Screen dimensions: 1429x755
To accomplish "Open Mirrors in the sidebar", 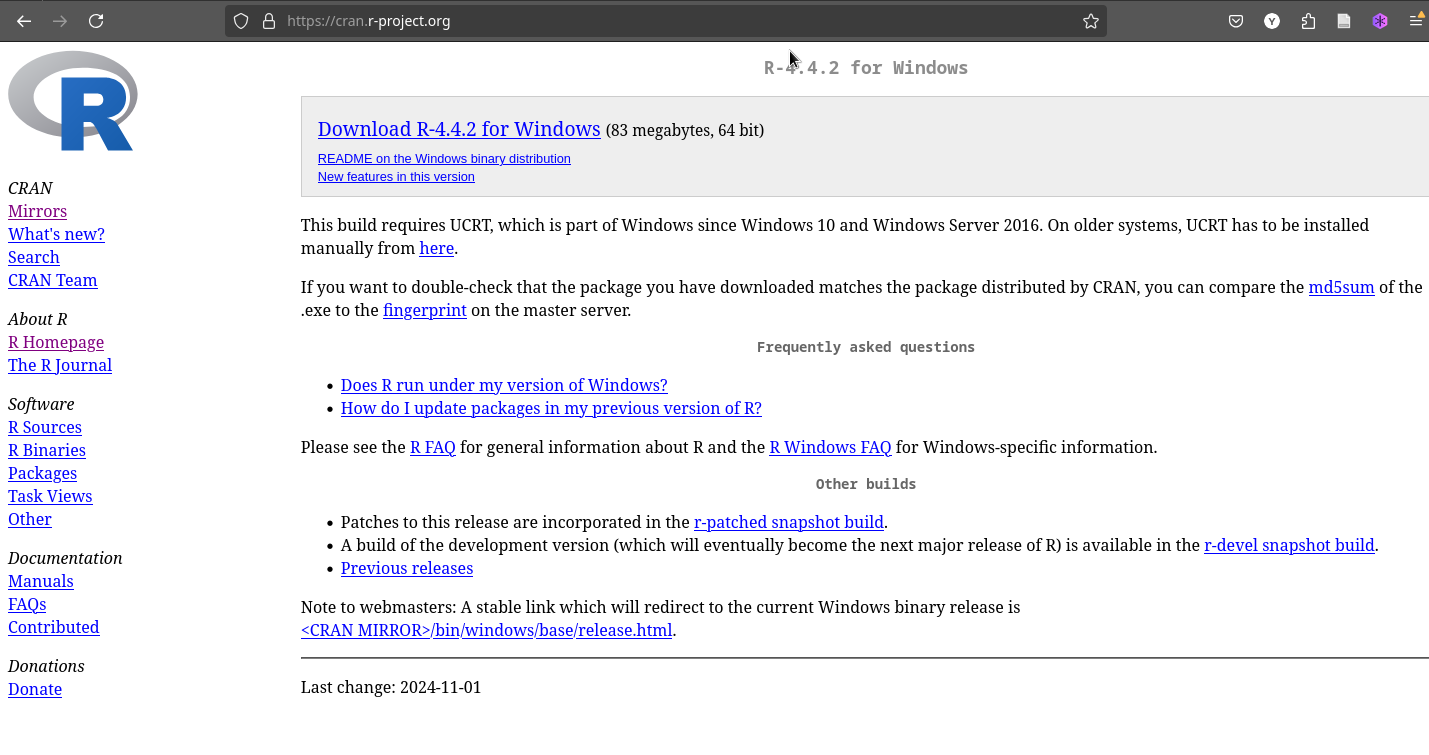I will tap(37, 211).
